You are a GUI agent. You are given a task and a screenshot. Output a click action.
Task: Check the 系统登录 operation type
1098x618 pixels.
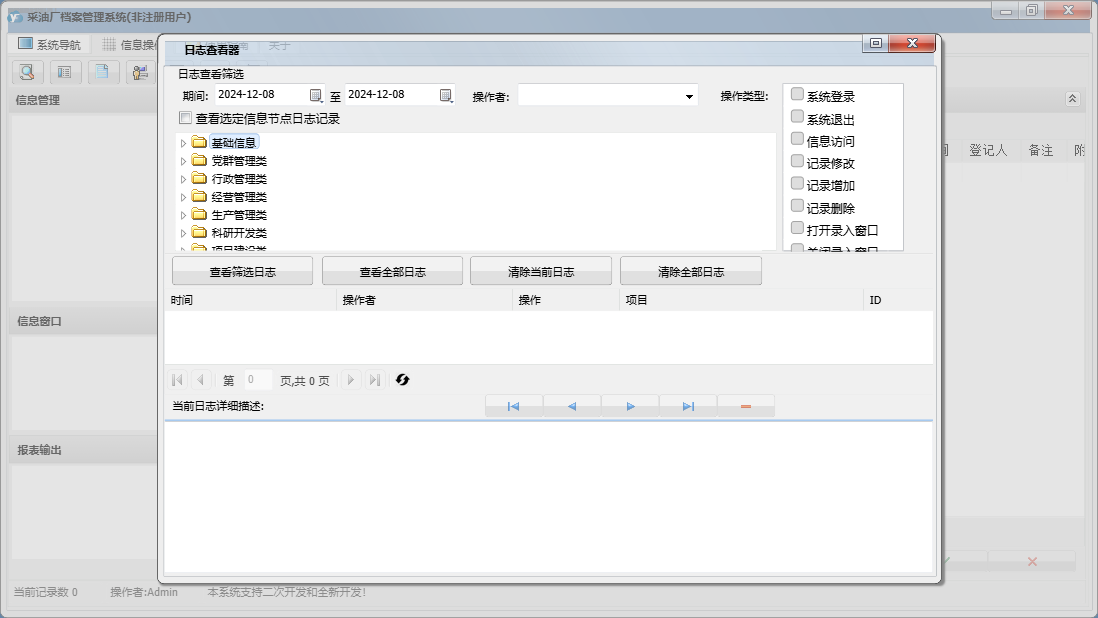coord(797,94)
